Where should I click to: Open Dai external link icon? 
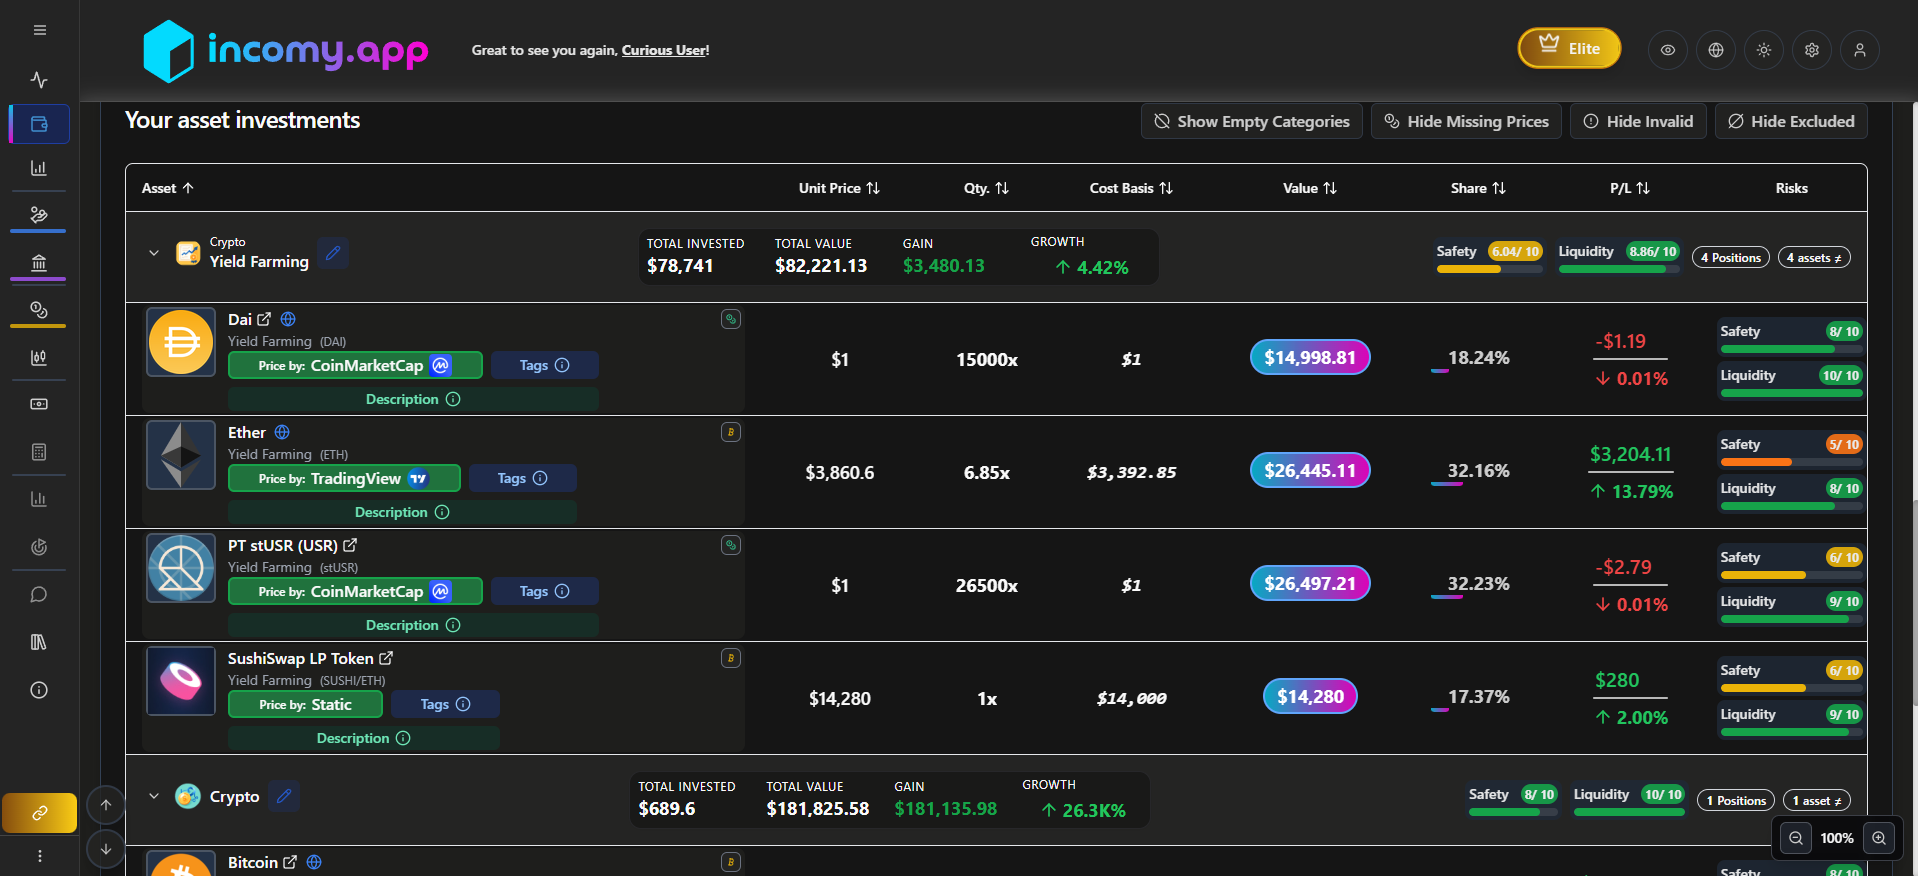pyautogui.click(x=264, y=319)
